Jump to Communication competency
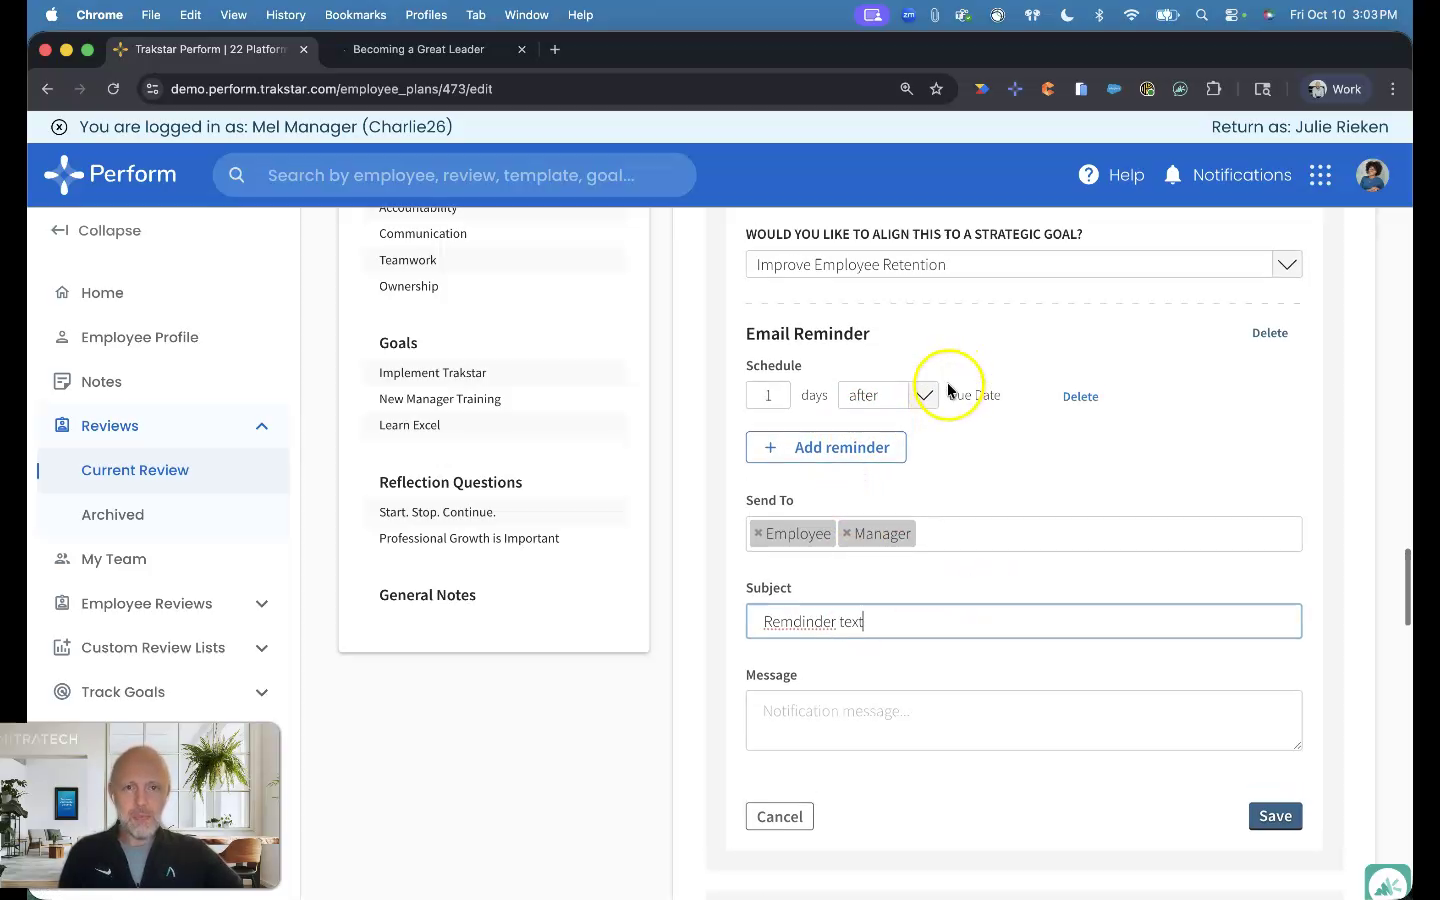The height and width of the screenshot is (900, 1440). click(x=423, y=234)
